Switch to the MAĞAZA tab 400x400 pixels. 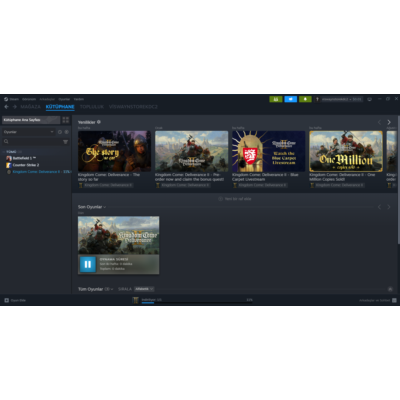(x=31, y=107)
